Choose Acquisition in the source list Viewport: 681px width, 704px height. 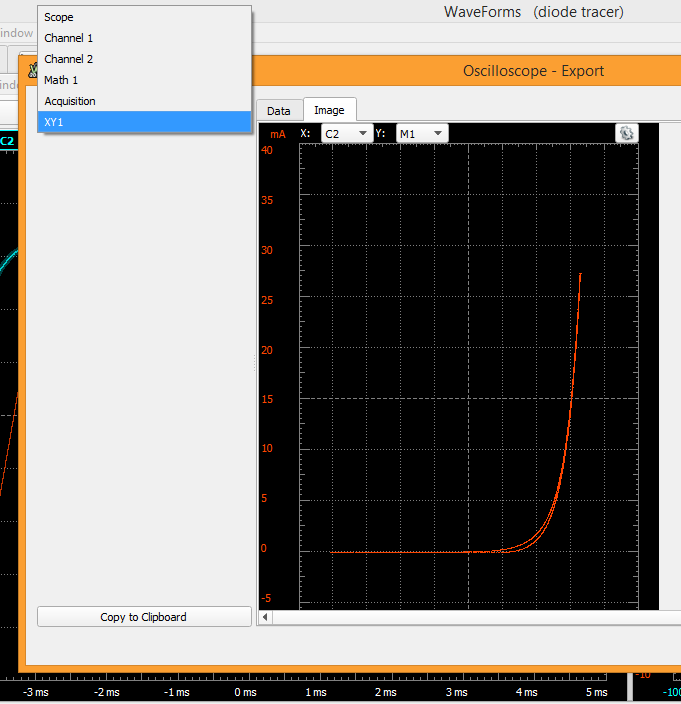[70, 101]
